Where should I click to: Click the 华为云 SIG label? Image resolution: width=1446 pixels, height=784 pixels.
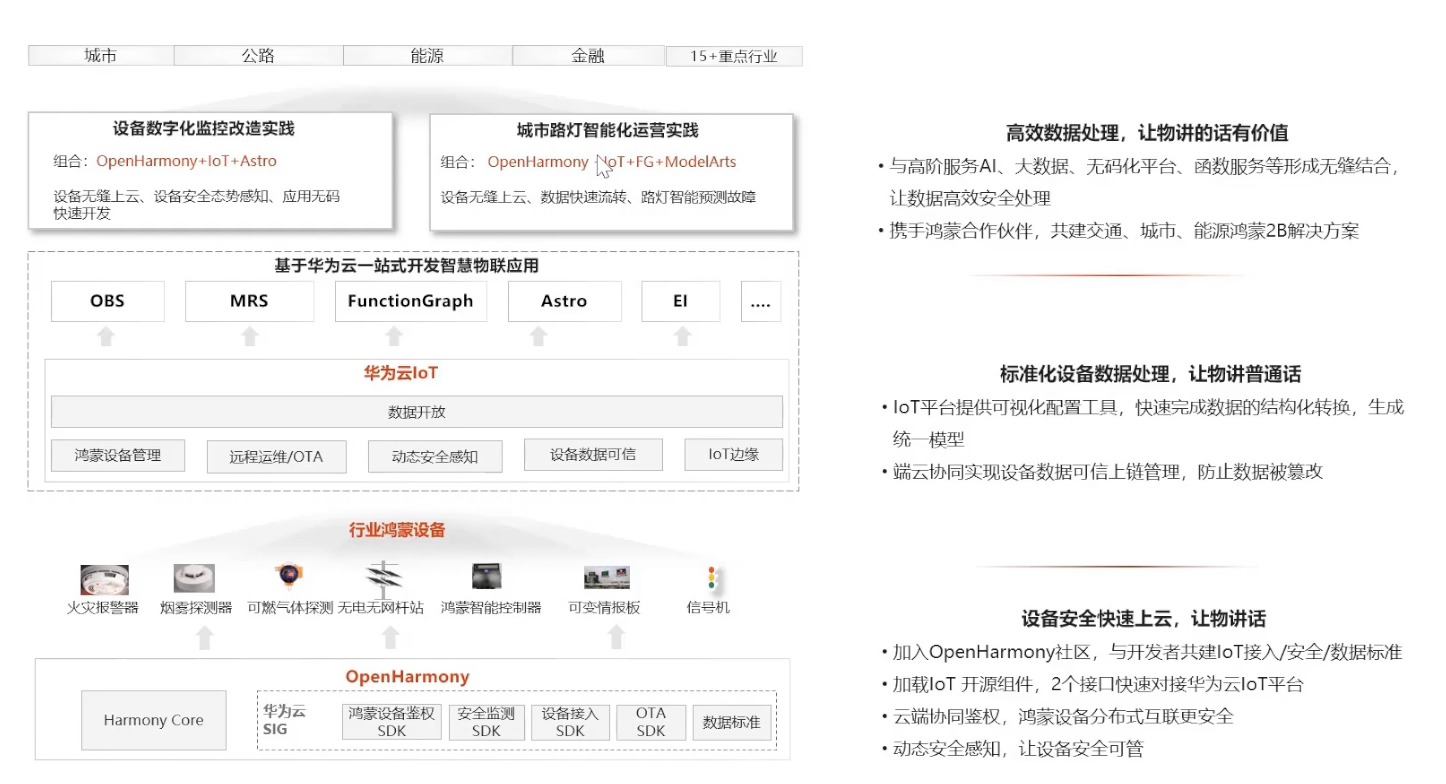[285, 720]
